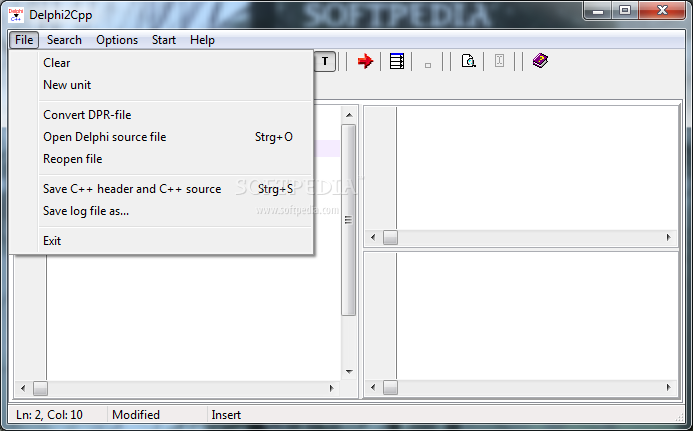Click left editor horizontal scroll right arrow

(331, 389)
